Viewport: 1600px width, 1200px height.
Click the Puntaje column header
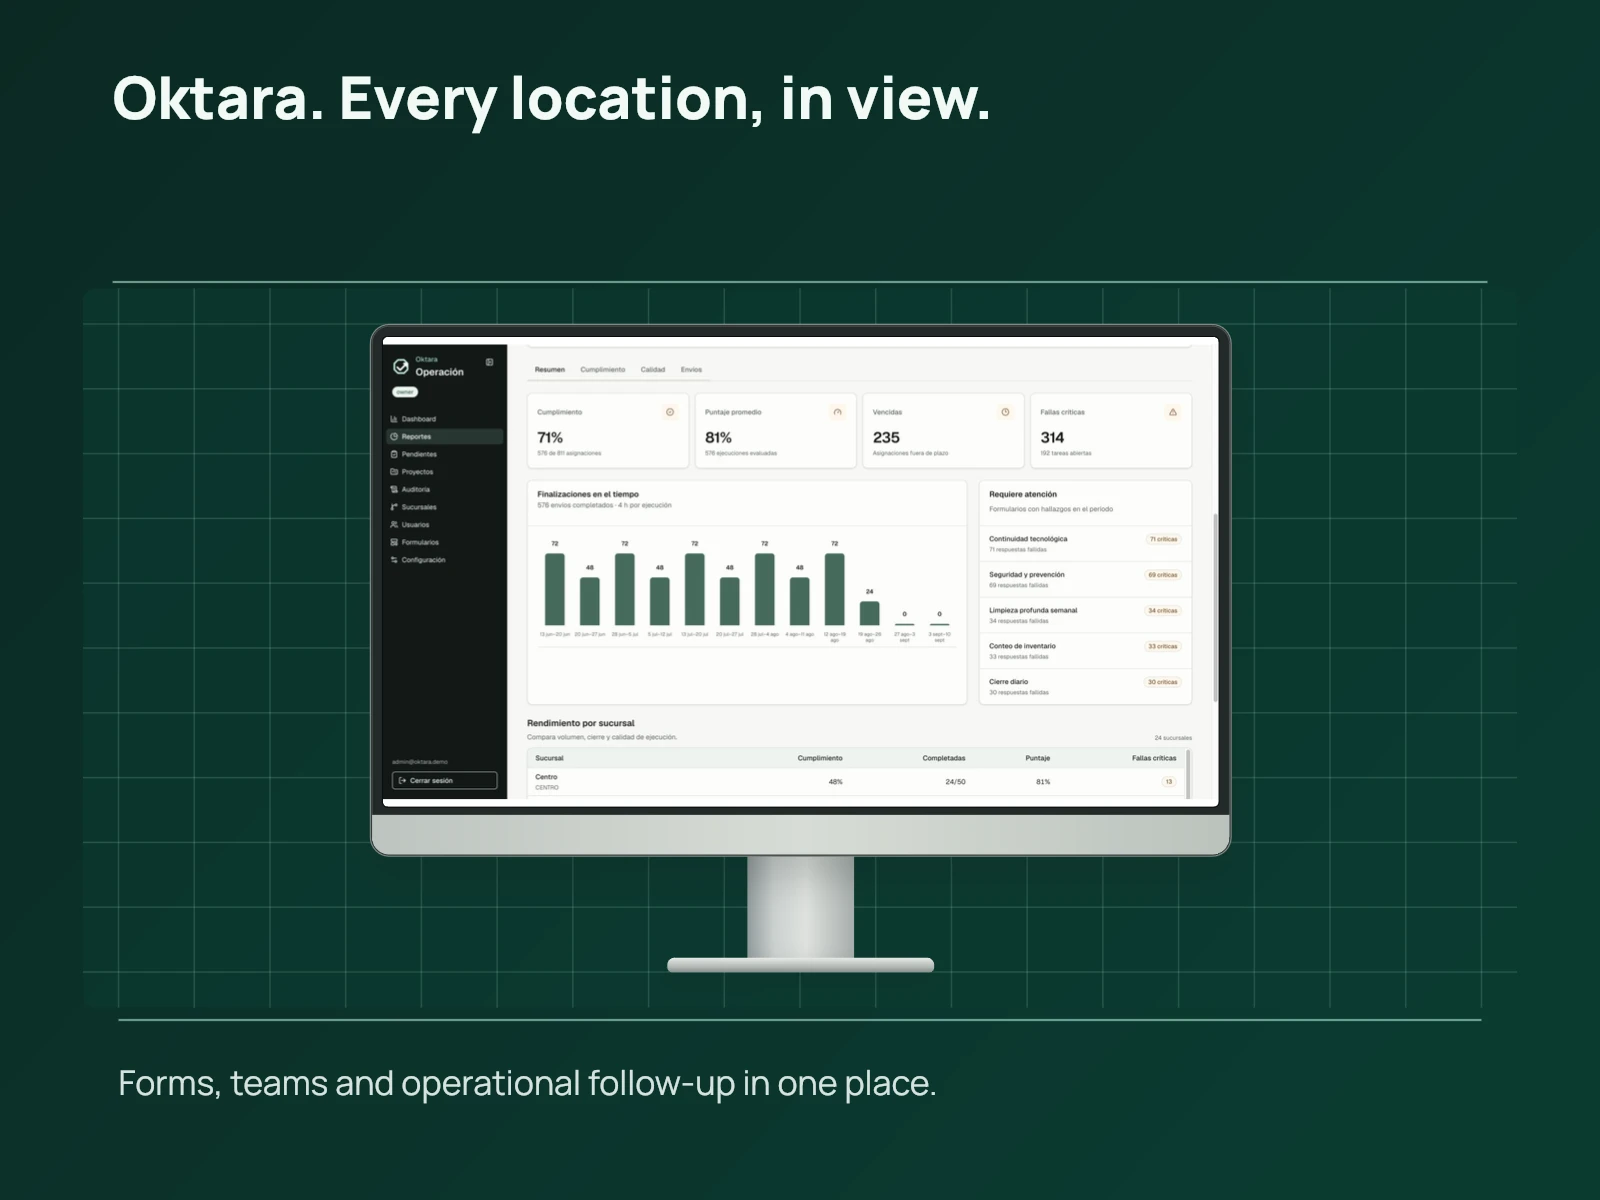click(x=1038, y=758)
